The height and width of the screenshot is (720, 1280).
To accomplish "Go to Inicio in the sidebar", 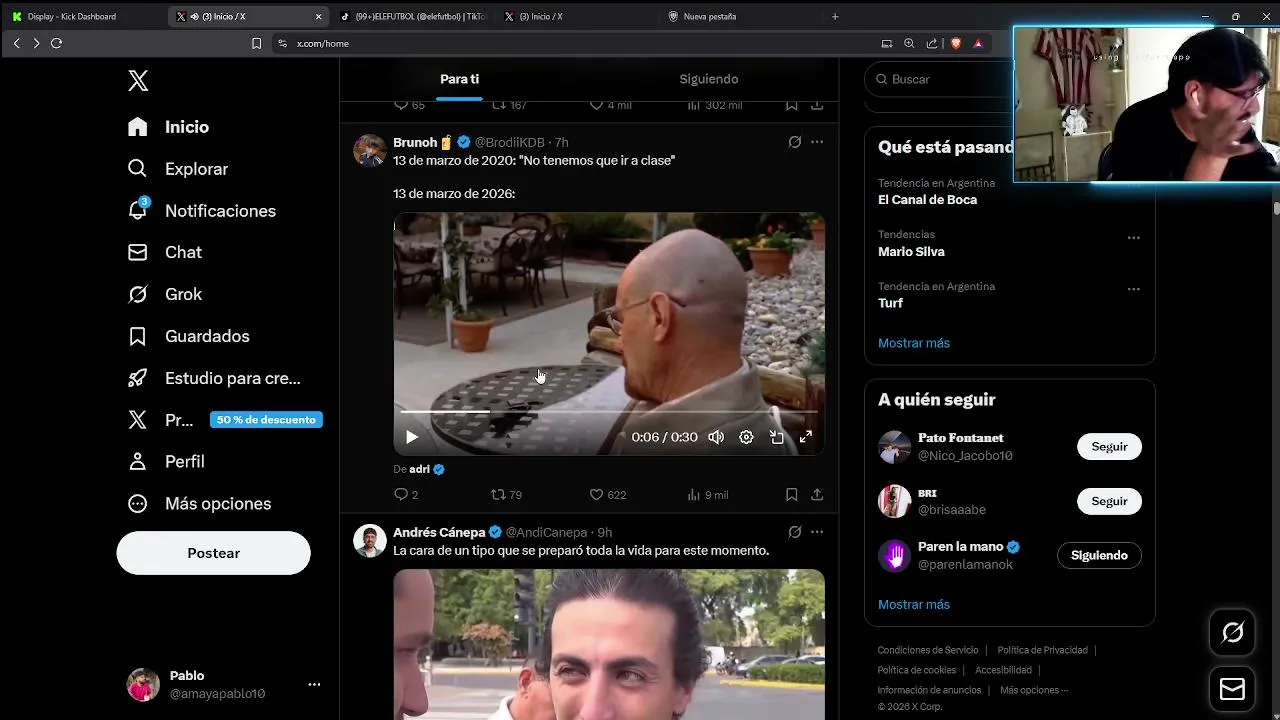I will point(168,127).
